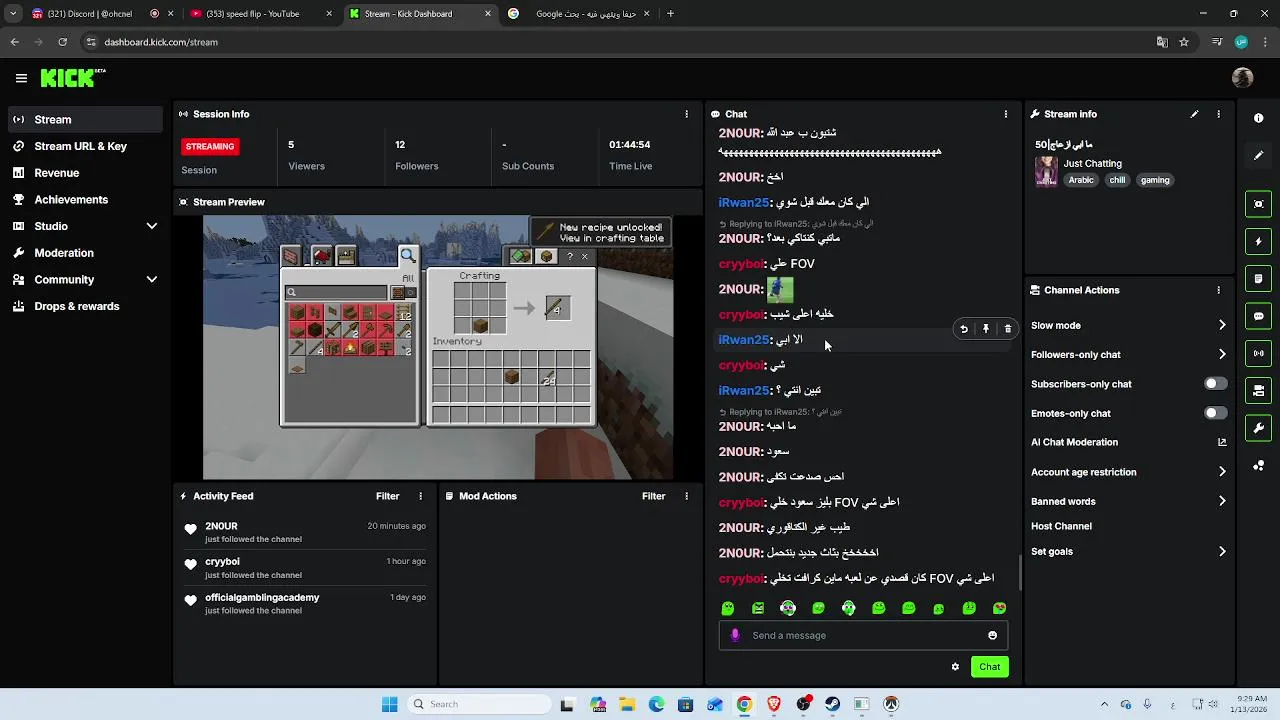This screenshot has width=1280, height=720.
Task: Click username cryyboi in the Activity Feed
Action: tap(222, 562)
